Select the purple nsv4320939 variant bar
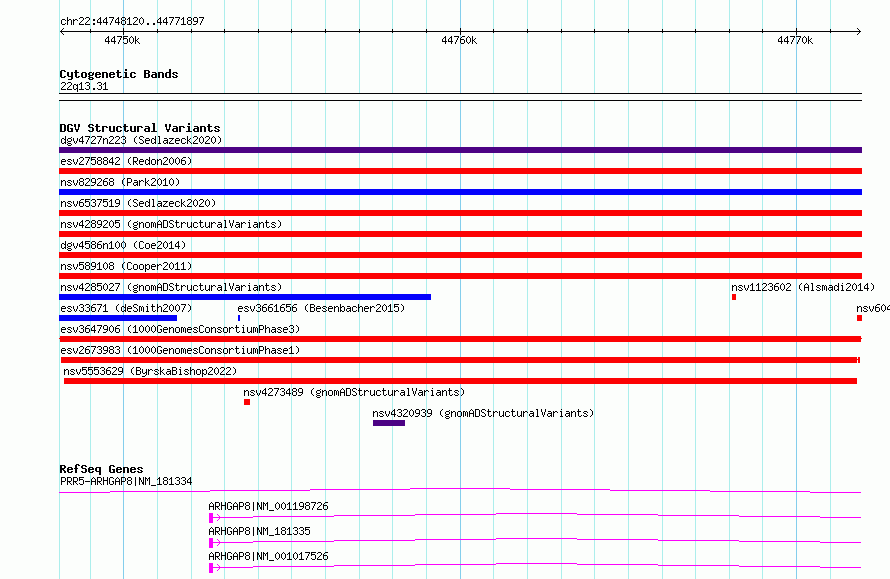Viewport: 890px width, 579px height. click(389, 423)
